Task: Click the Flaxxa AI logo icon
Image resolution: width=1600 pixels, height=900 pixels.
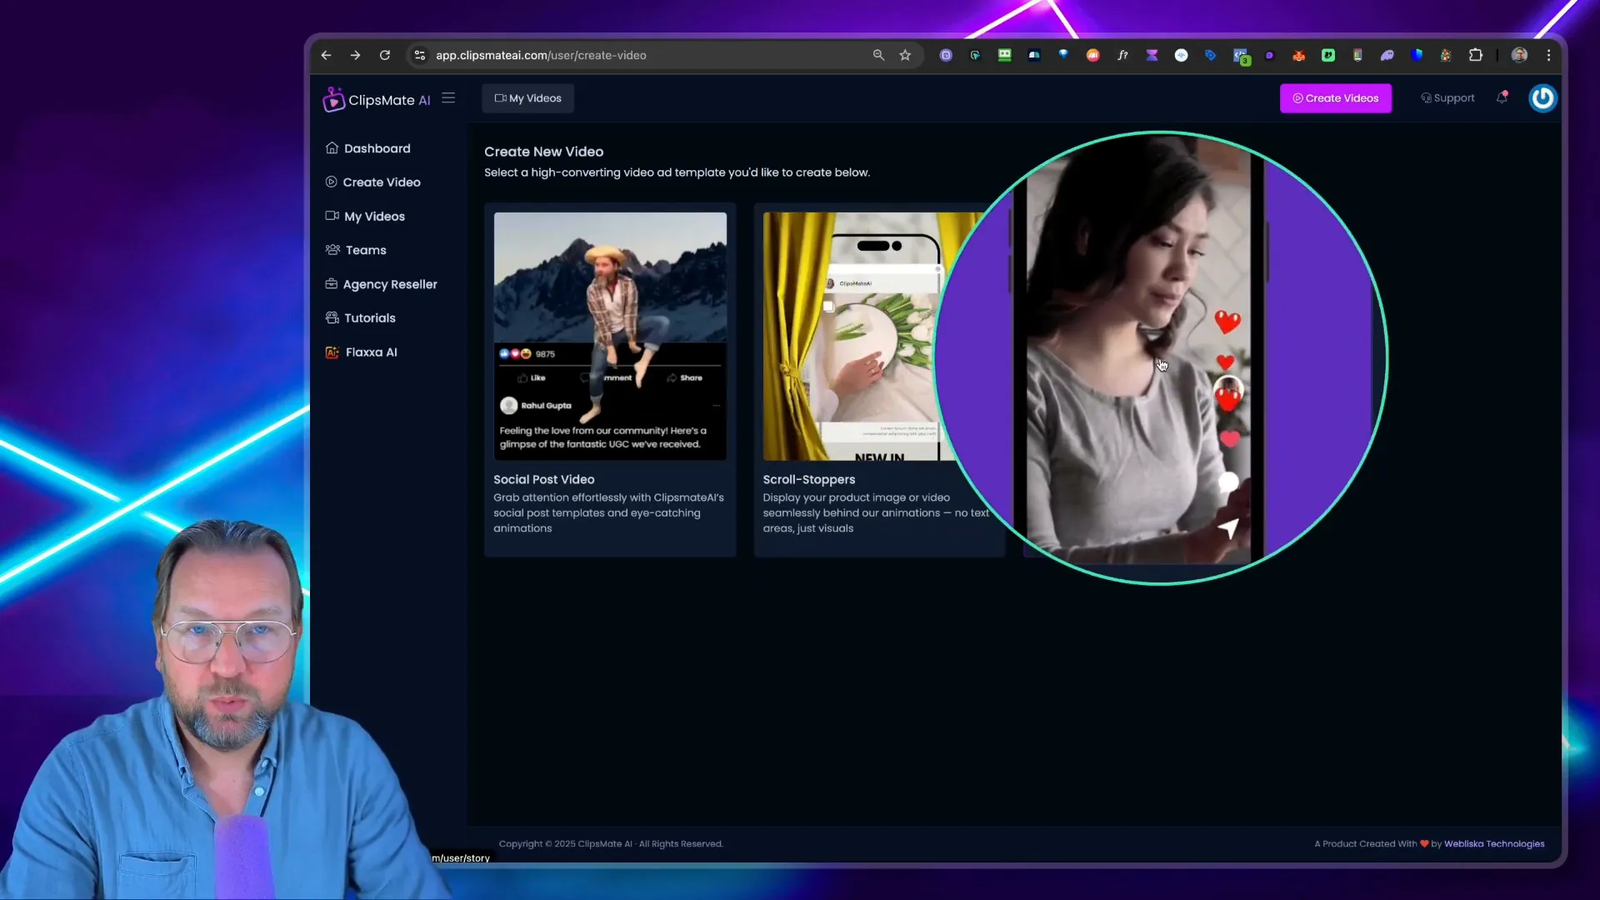Action: point(332,352)
